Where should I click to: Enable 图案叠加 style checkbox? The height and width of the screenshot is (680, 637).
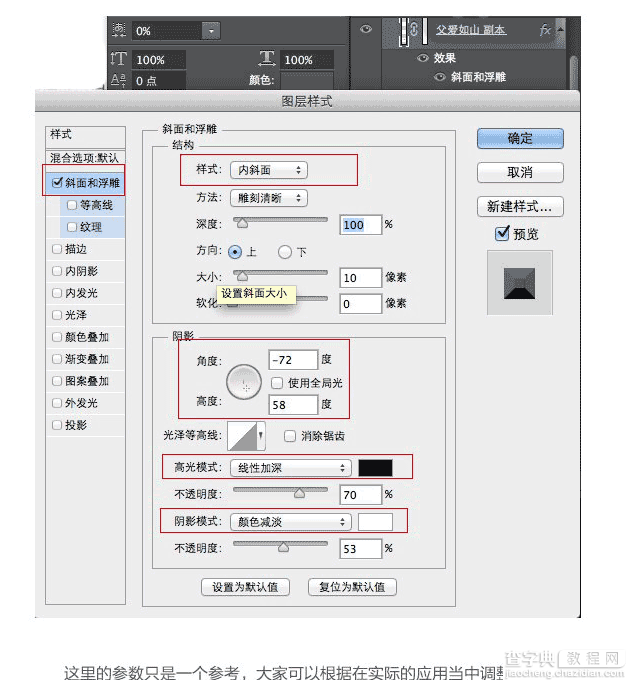57,381
